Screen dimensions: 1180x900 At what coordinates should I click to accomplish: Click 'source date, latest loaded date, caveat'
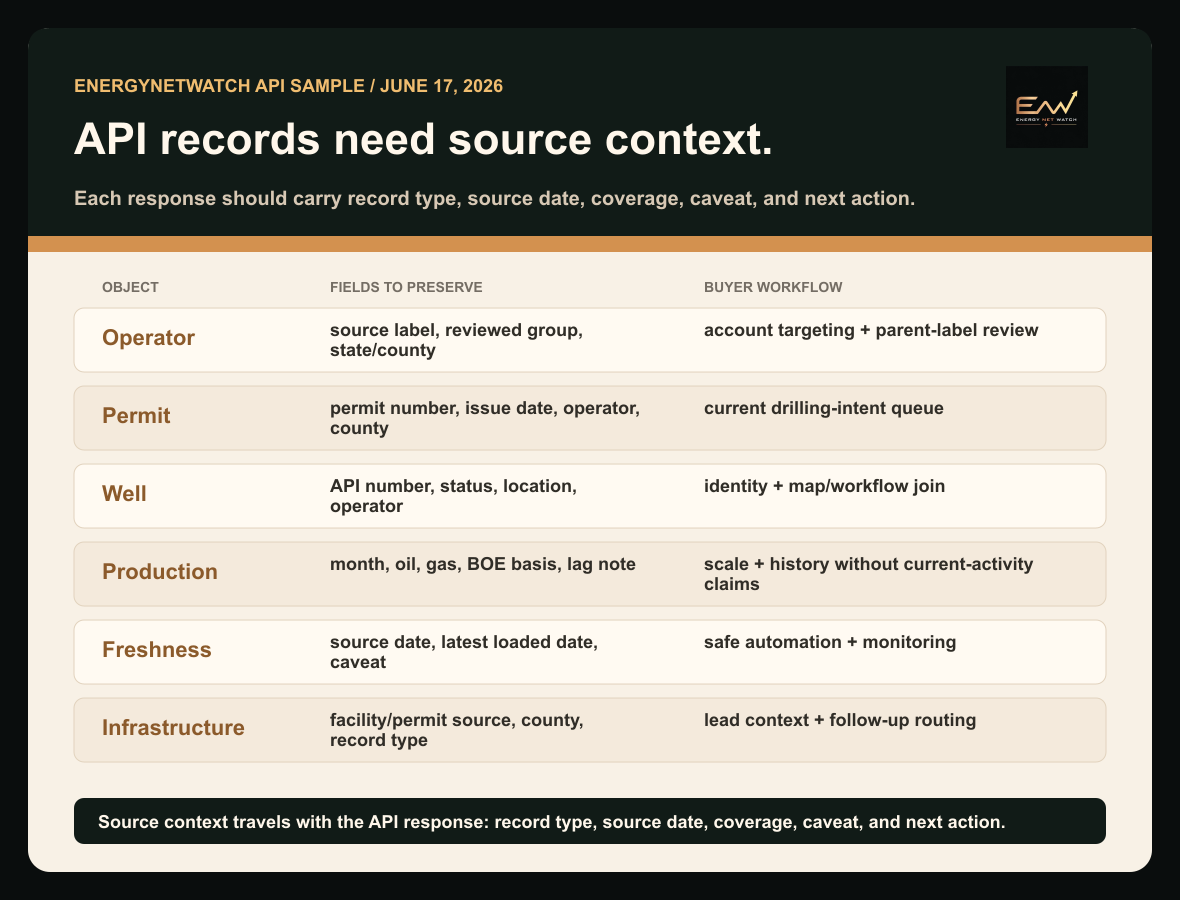[464, 652]
